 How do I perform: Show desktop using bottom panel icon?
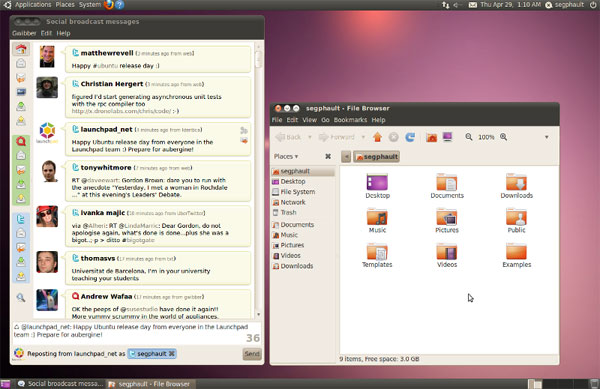(x=5, y=384)
